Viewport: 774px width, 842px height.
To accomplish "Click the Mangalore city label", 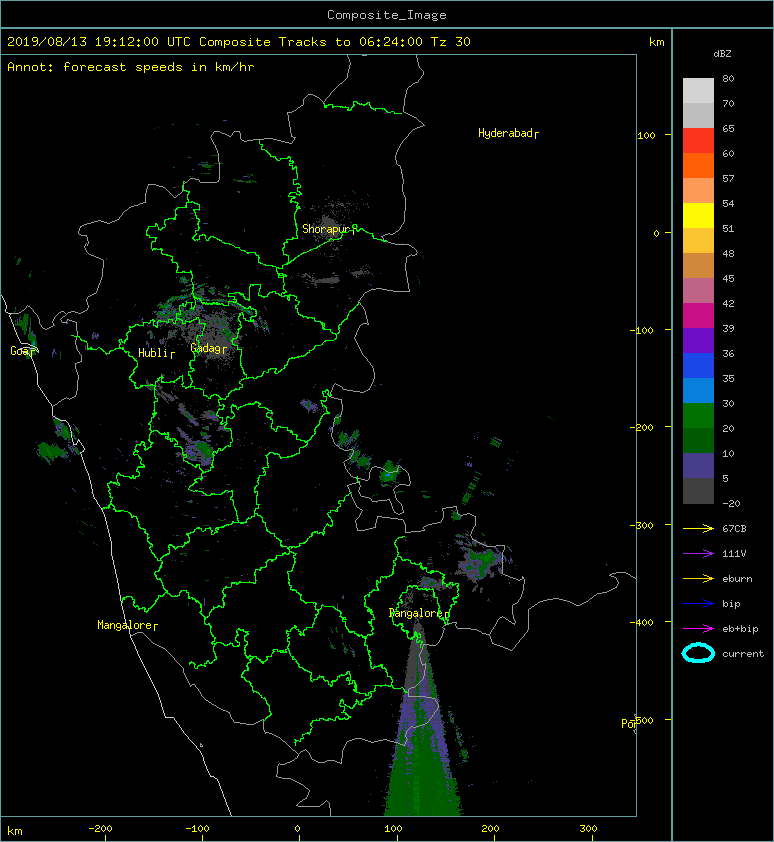I will 127,625.
